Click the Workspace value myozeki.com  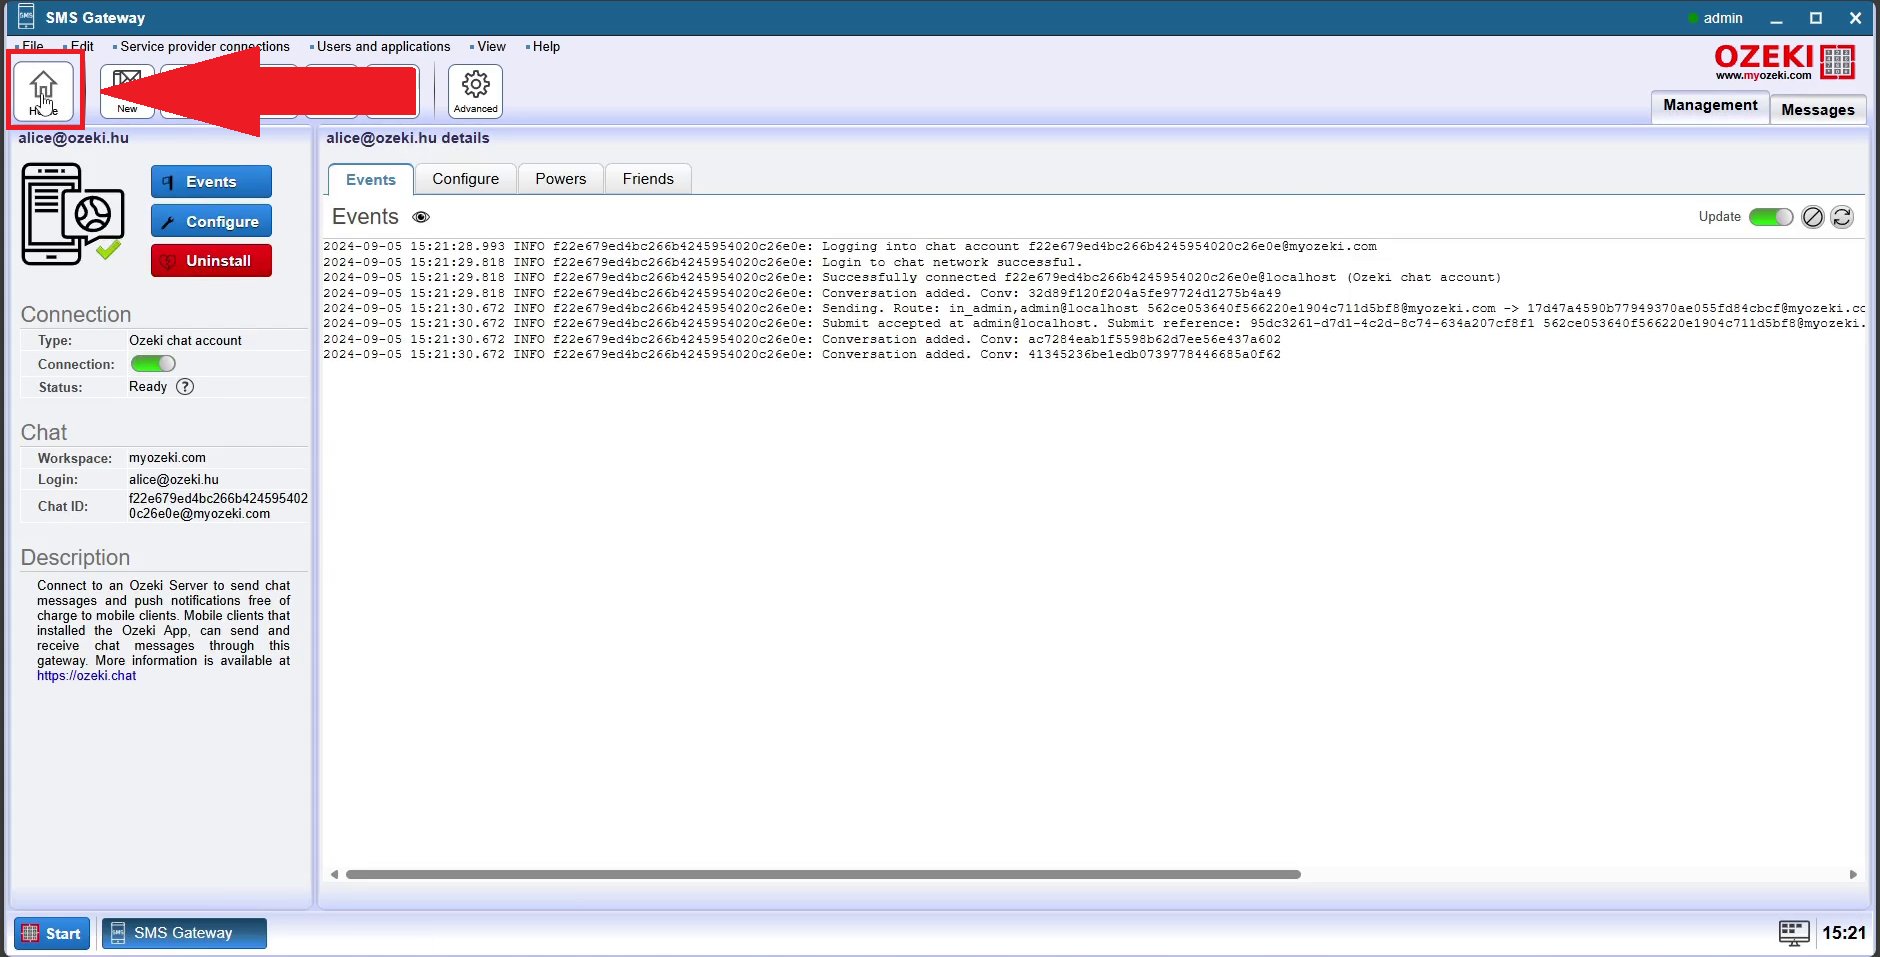pyautogui.click(x=167, y=458)
